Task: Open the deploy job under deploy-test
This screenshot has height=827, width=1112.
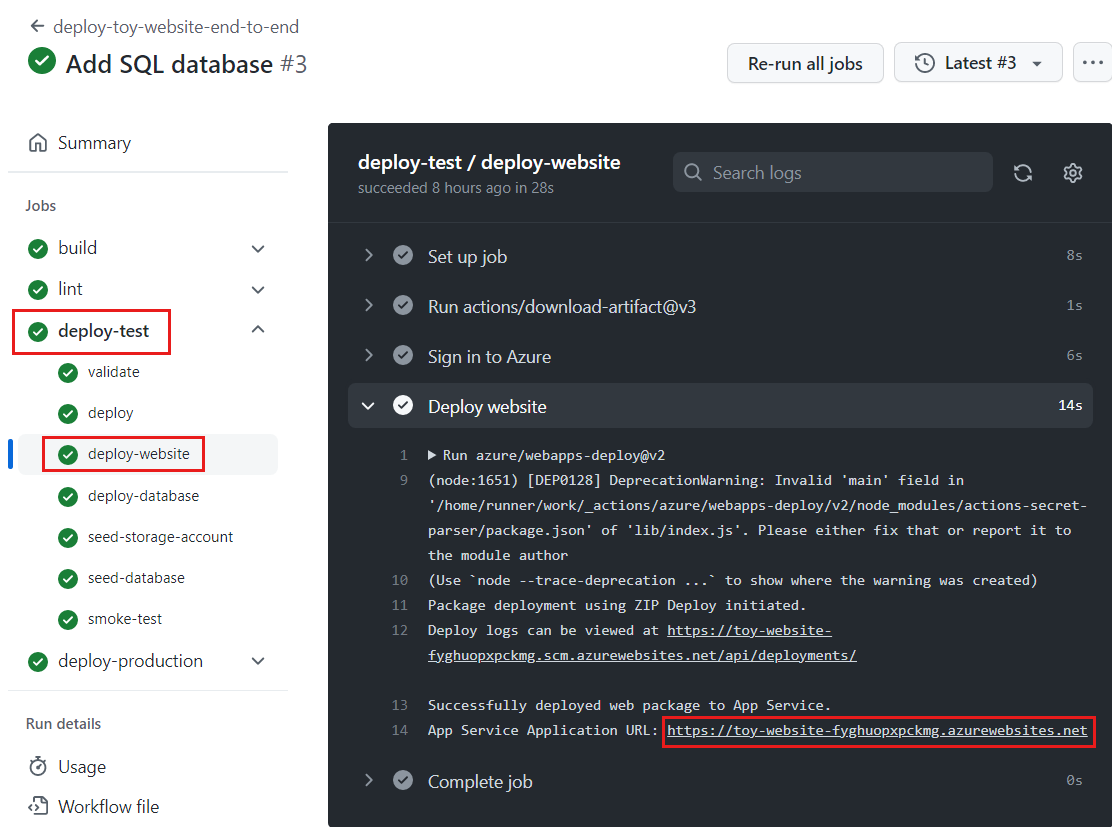Action: tap(110, 414)
